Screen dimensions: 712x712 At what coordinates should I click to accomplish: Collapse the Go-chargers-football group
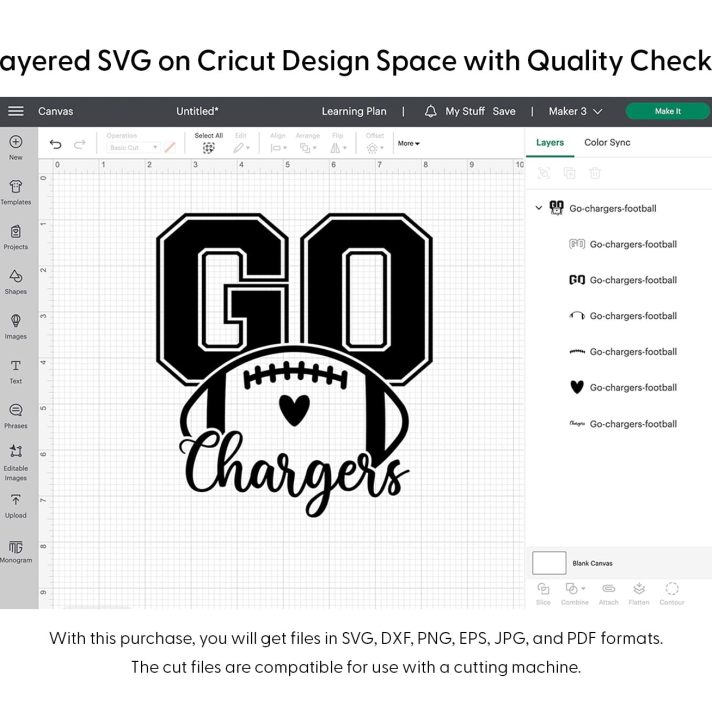point(539,208)
